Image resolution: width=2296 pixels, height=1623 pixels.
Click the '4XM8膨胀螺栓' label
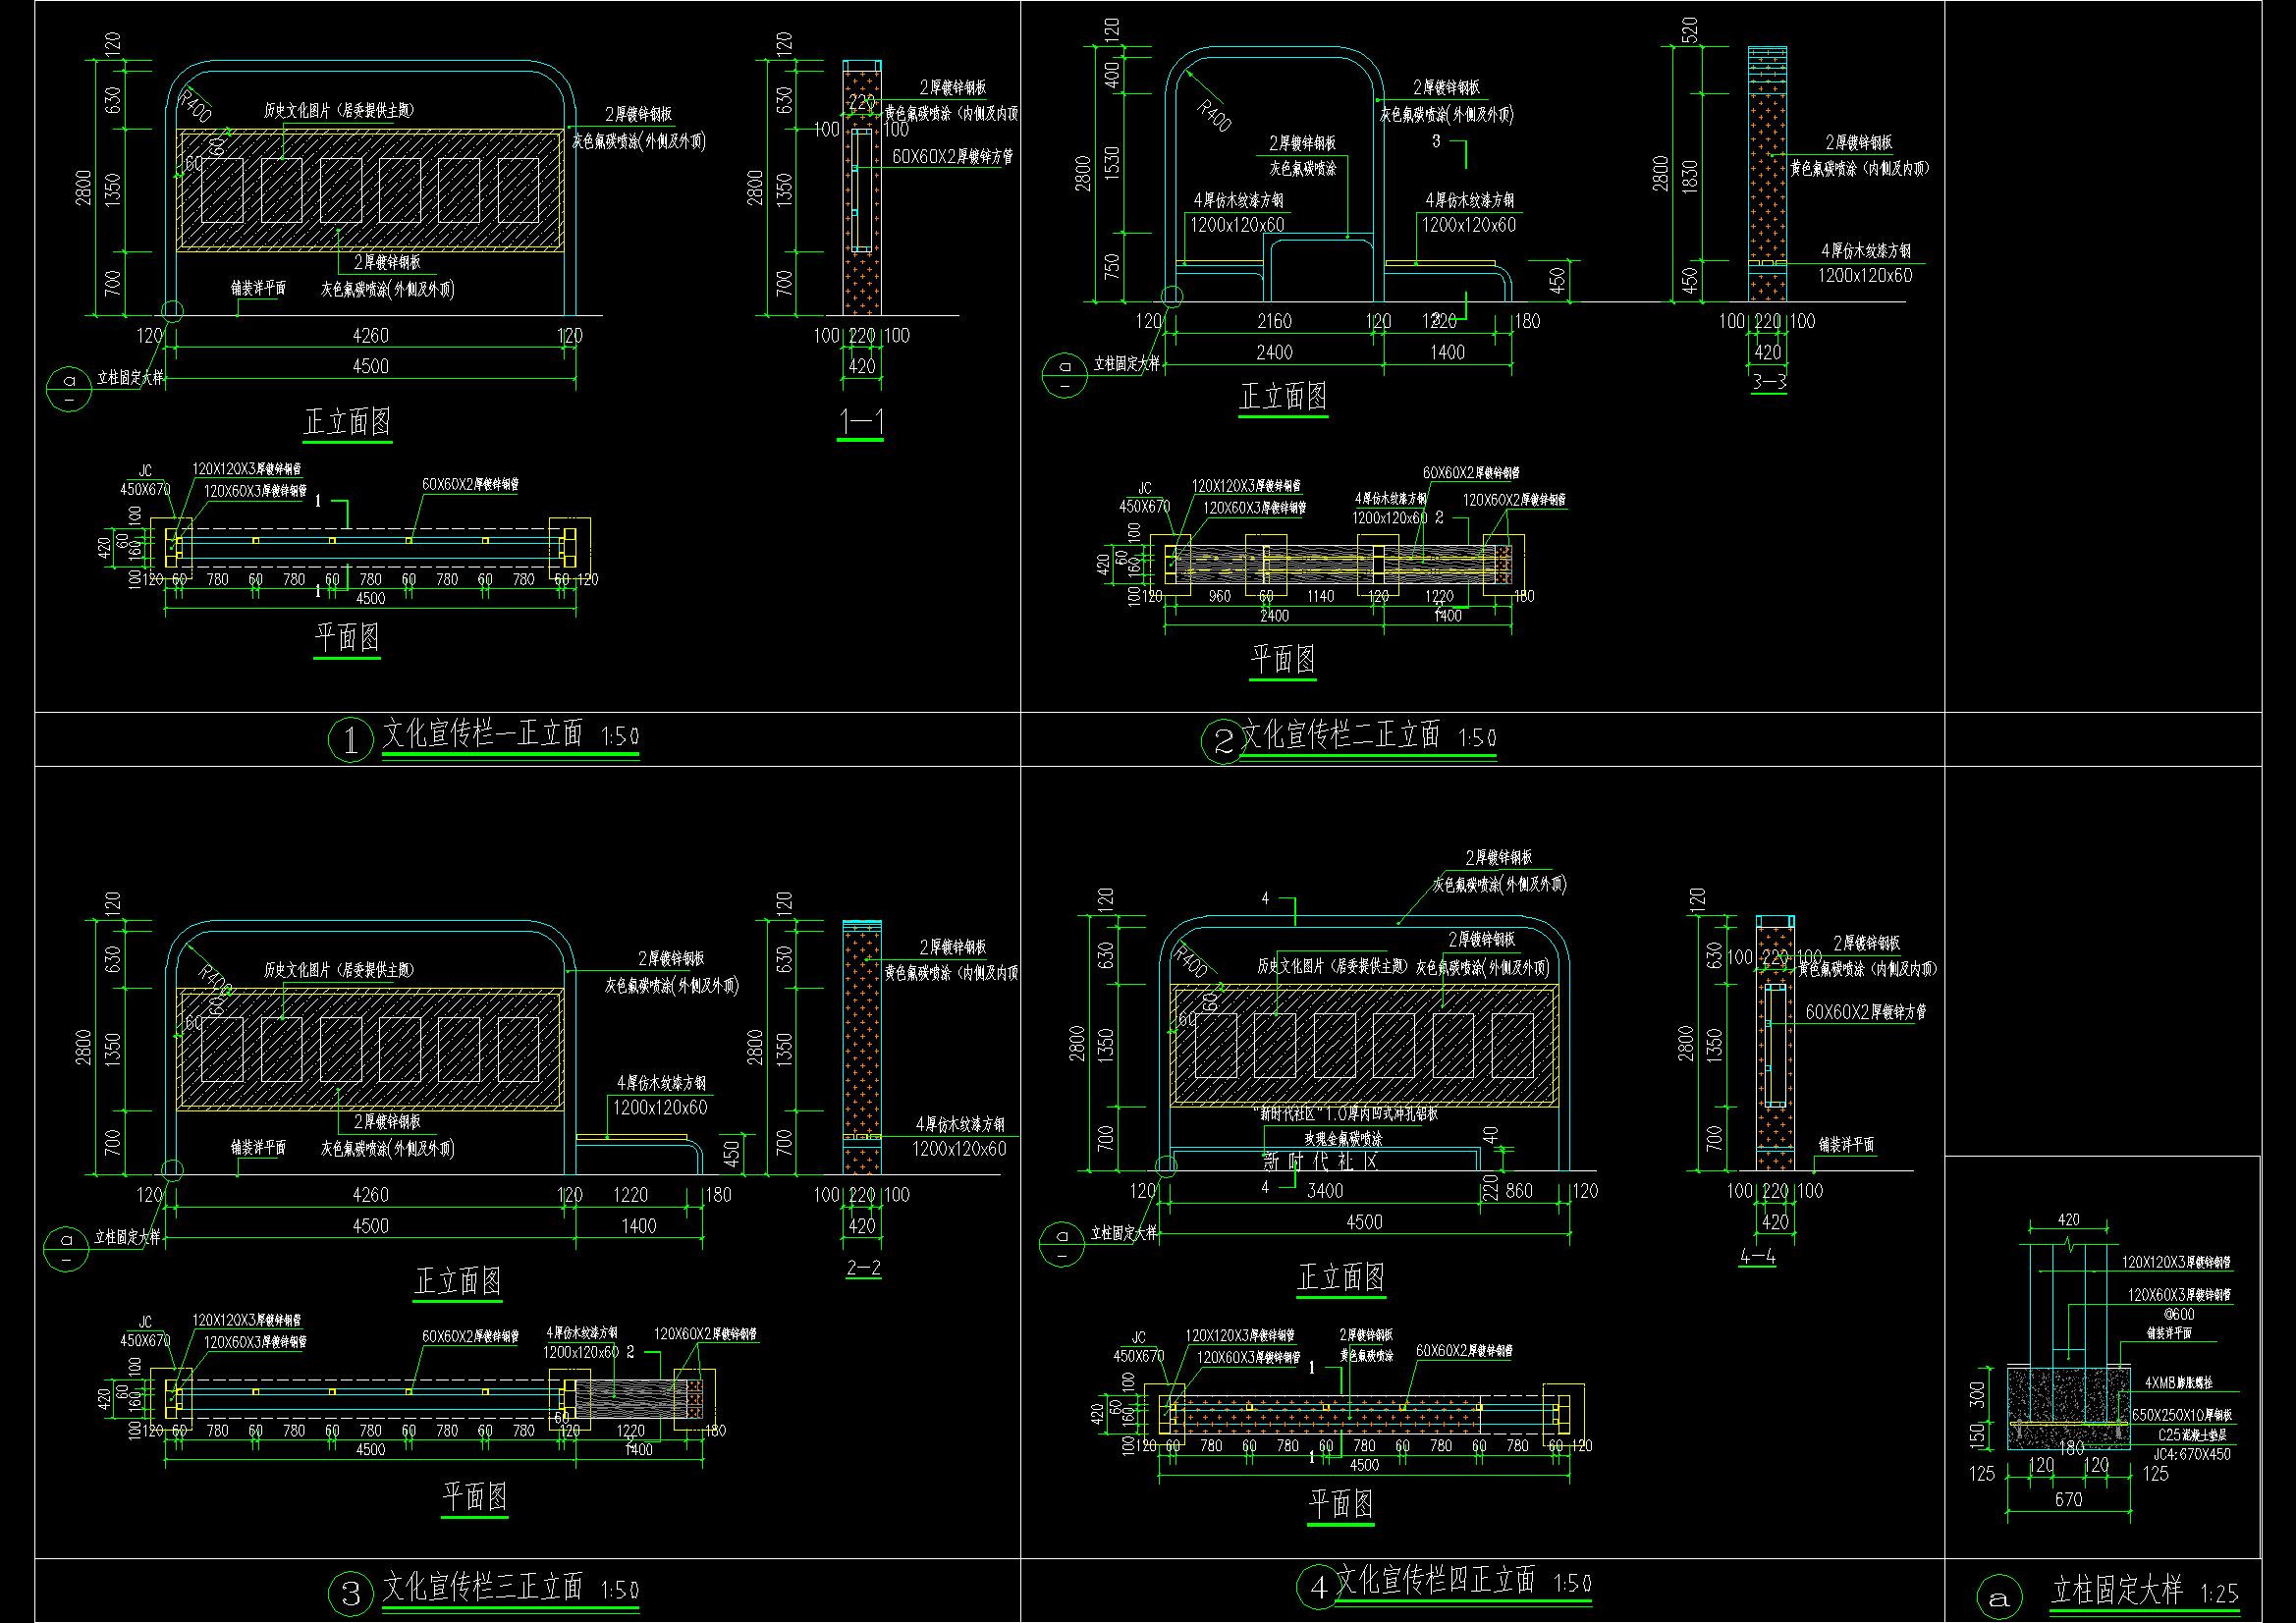(2178, 1383)
